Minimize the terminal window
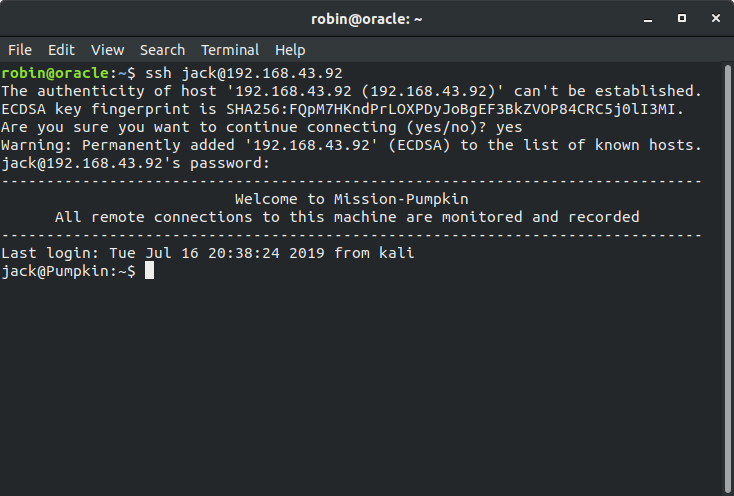This screenshot has width=734, height=496. [x=648, y=19]
